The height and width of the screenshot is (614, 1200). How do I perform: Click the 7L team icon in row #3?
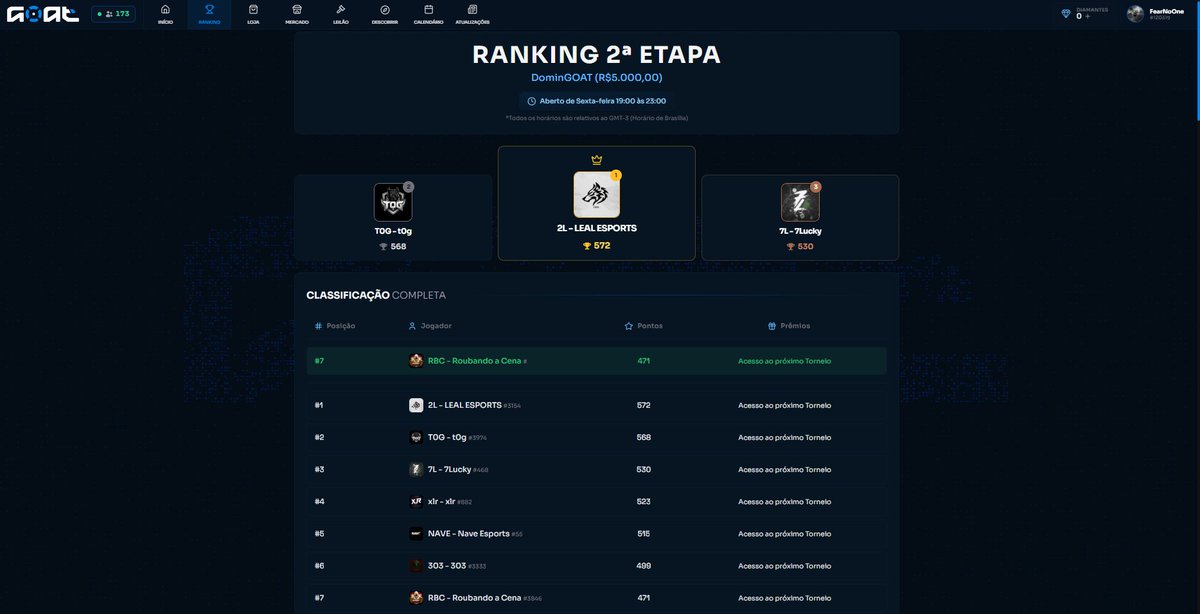(416, 469)
